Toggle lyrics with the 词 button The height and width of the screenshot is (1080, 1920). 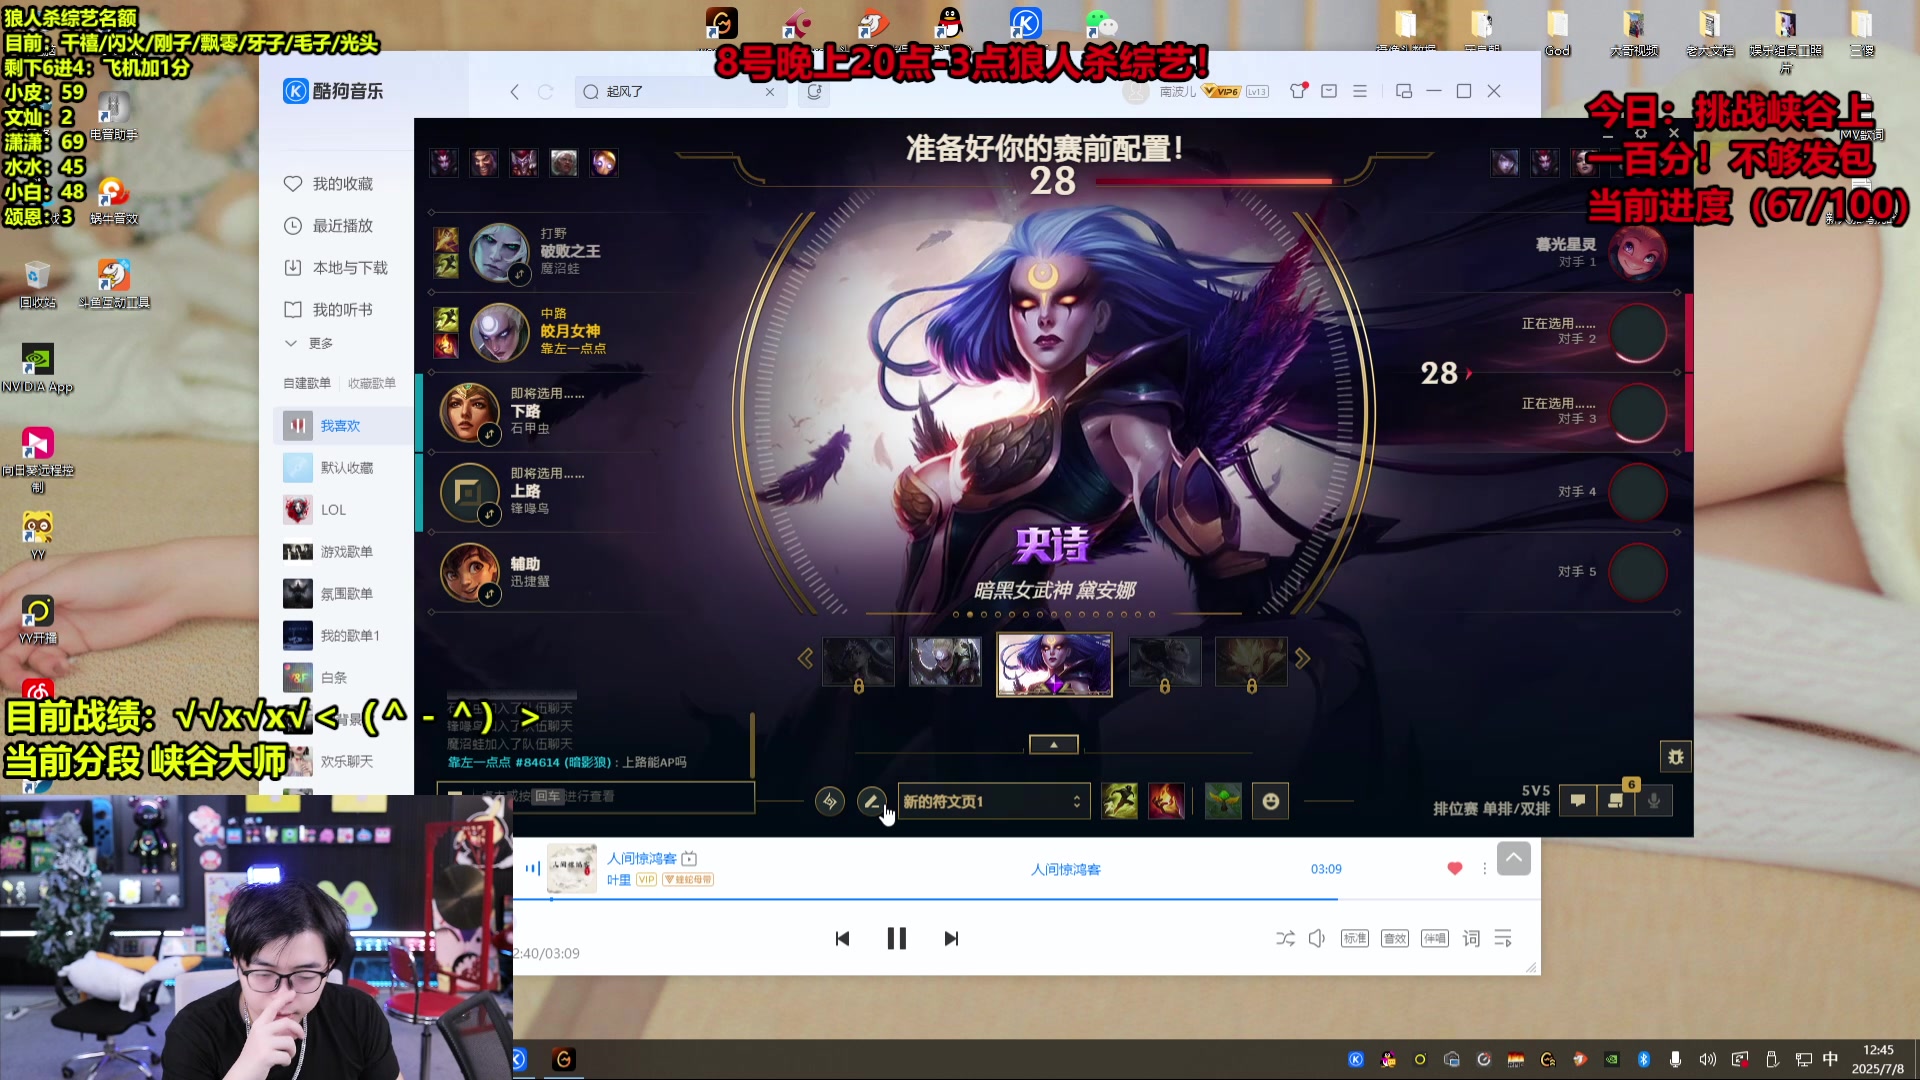click(1471, 938)
